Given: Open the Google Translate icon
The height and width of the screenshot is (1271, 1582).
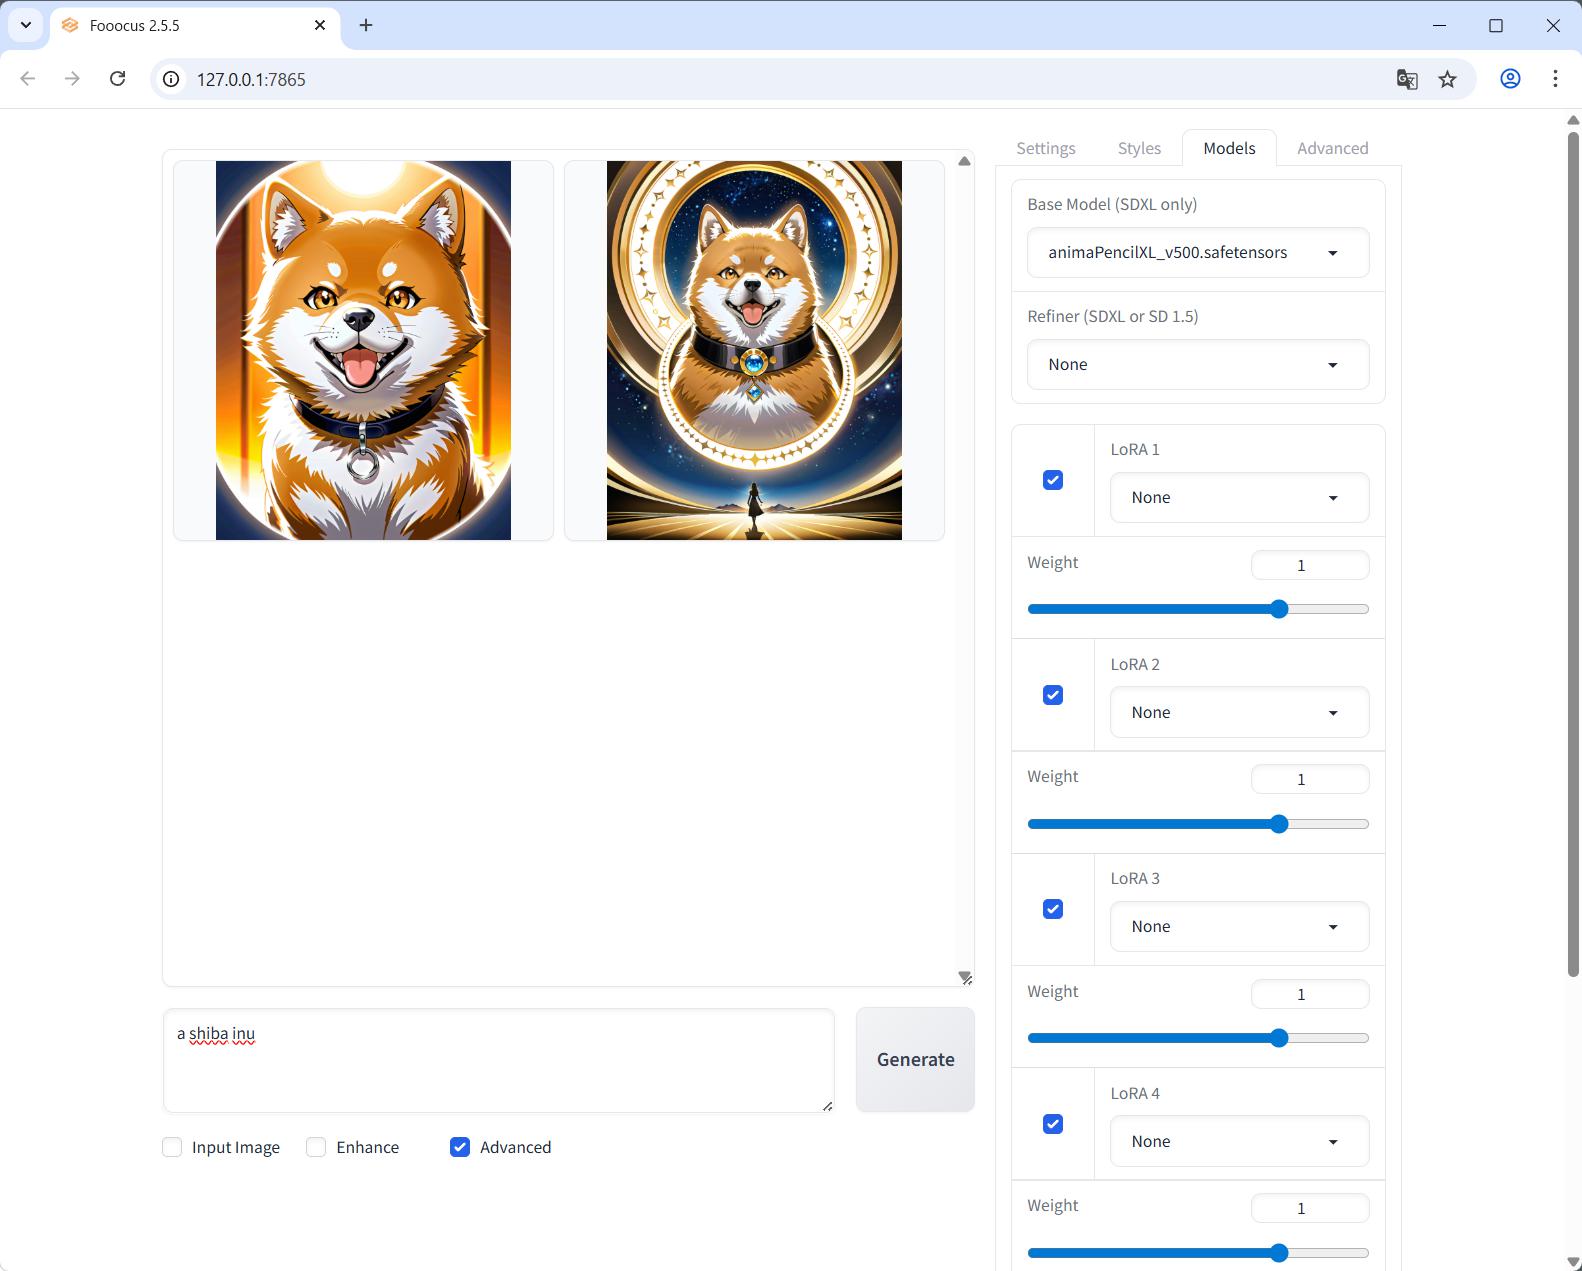Looking at the screenshot, I should pos(1407,79).
